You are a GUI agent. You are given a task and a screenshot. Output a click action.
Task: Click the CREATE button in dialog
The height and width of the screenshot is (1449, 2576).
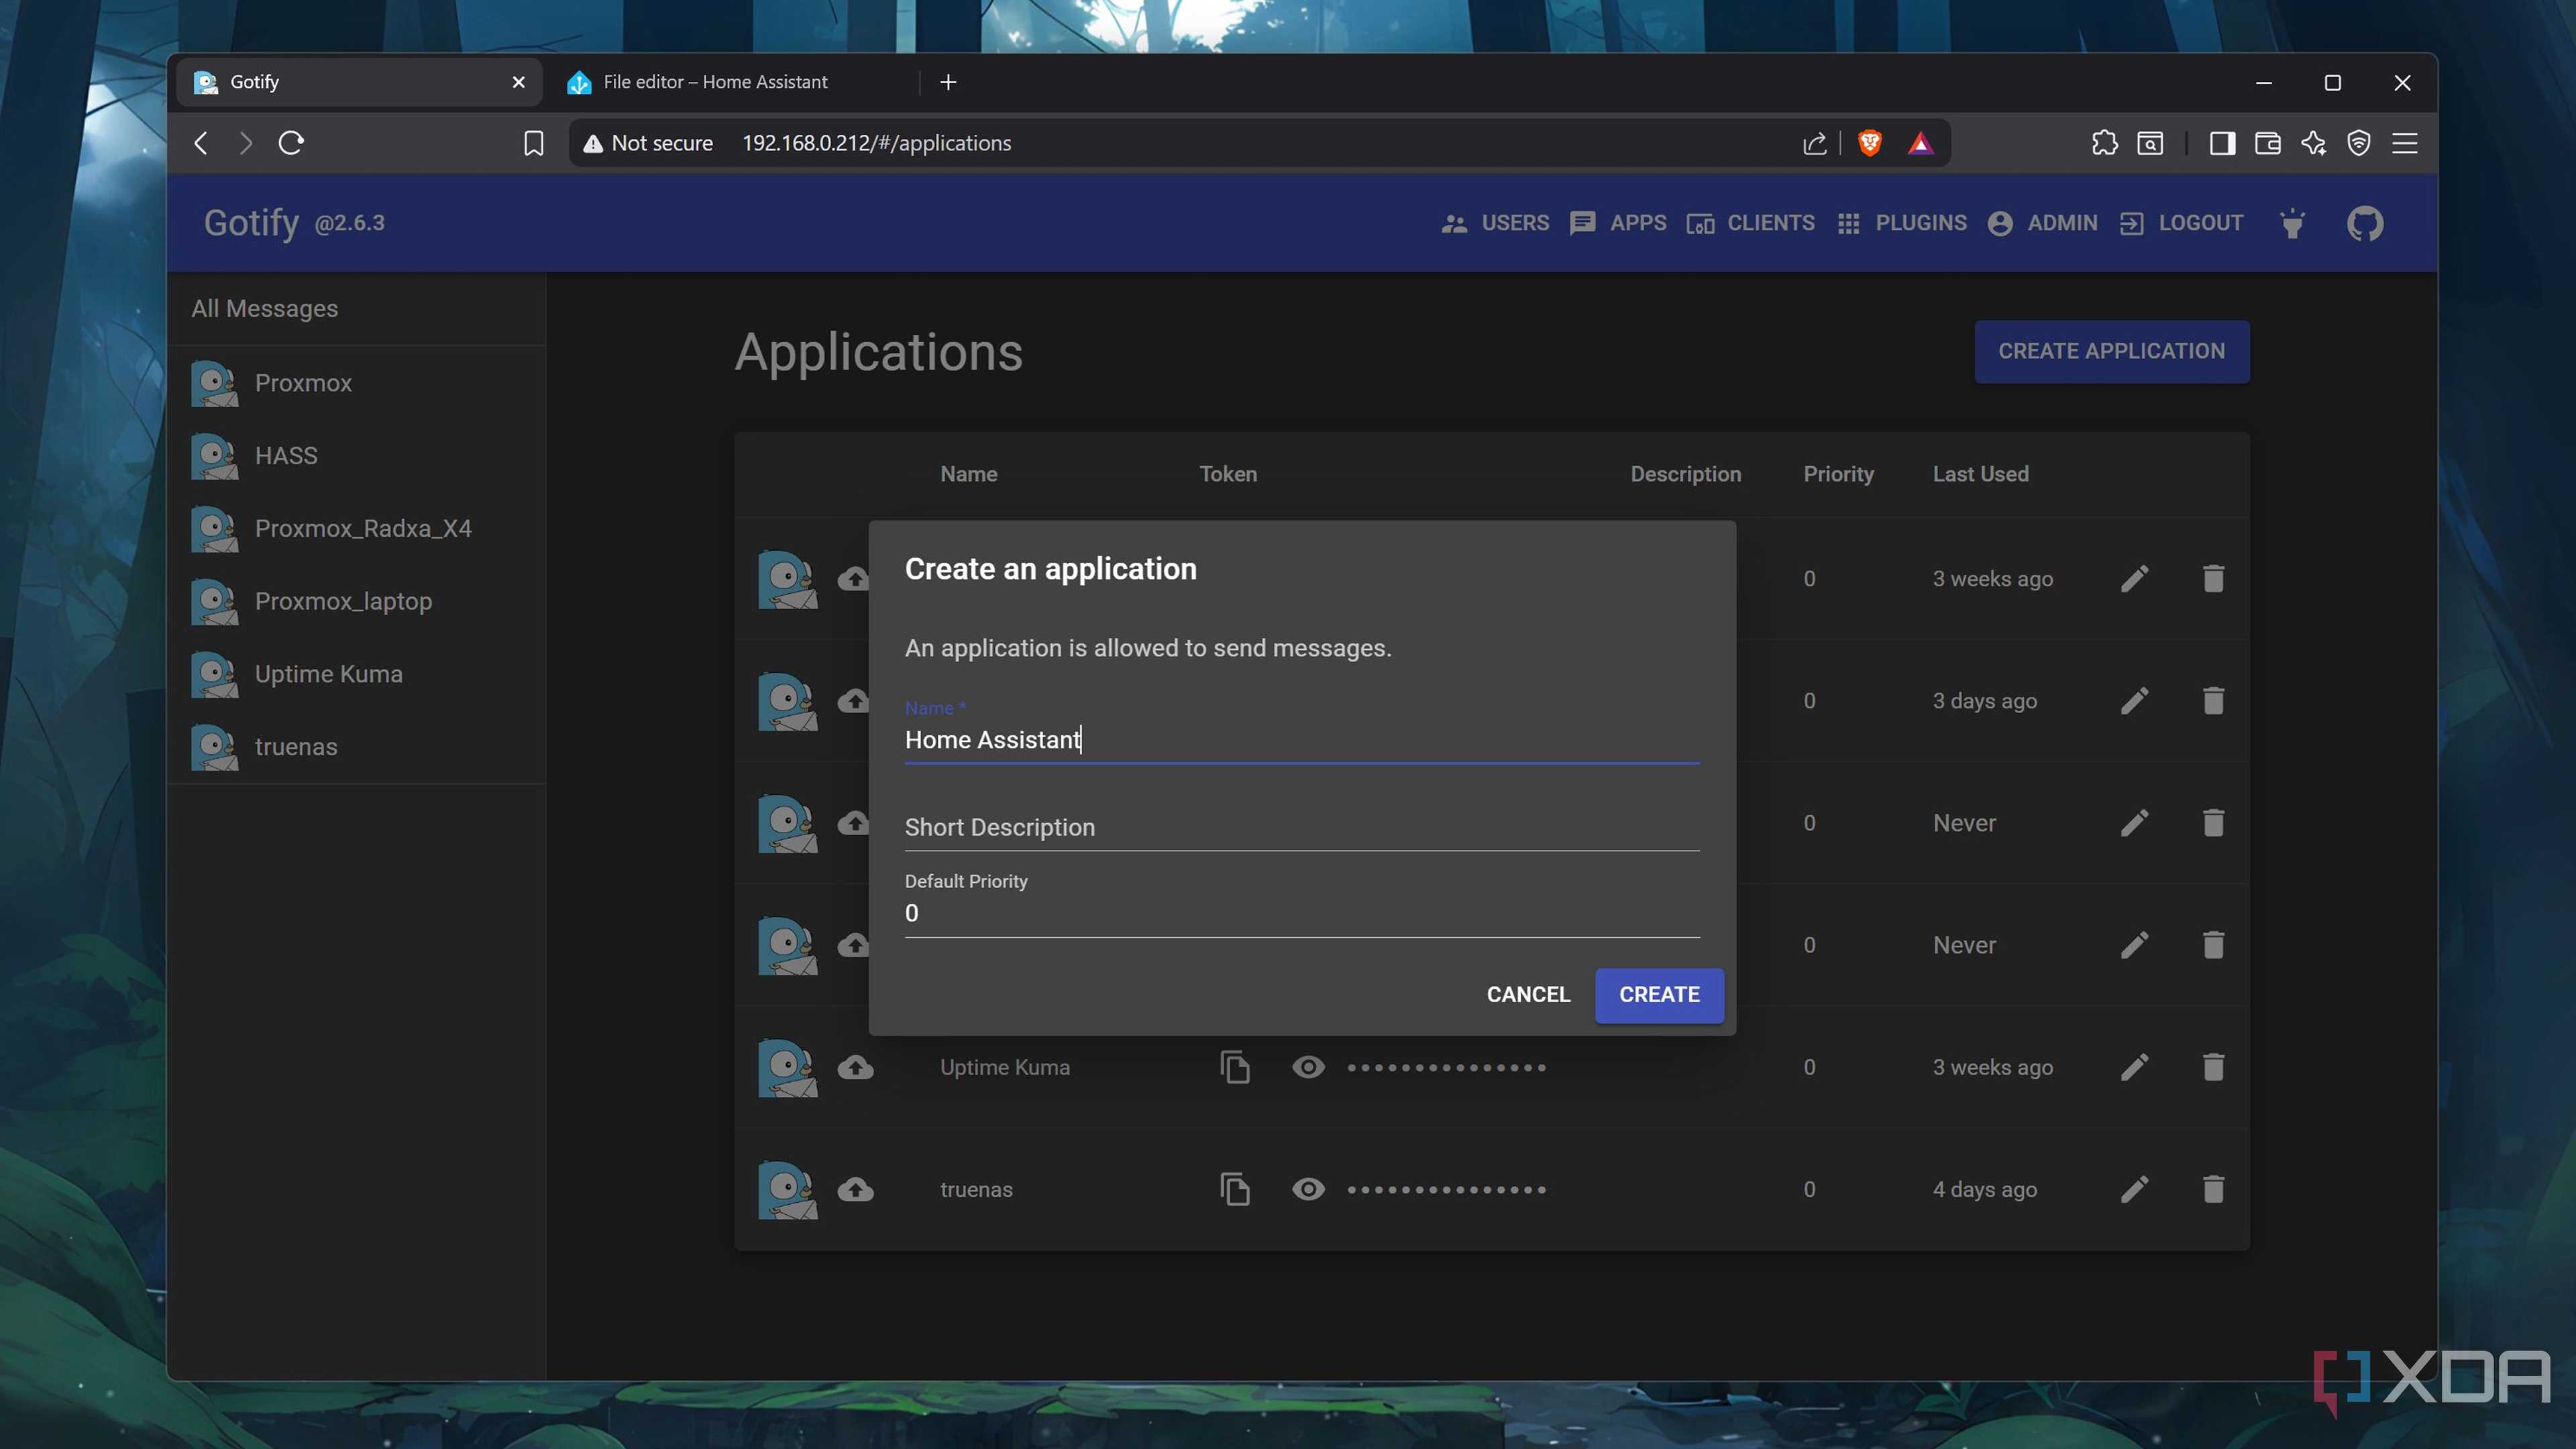[1659, 995]
